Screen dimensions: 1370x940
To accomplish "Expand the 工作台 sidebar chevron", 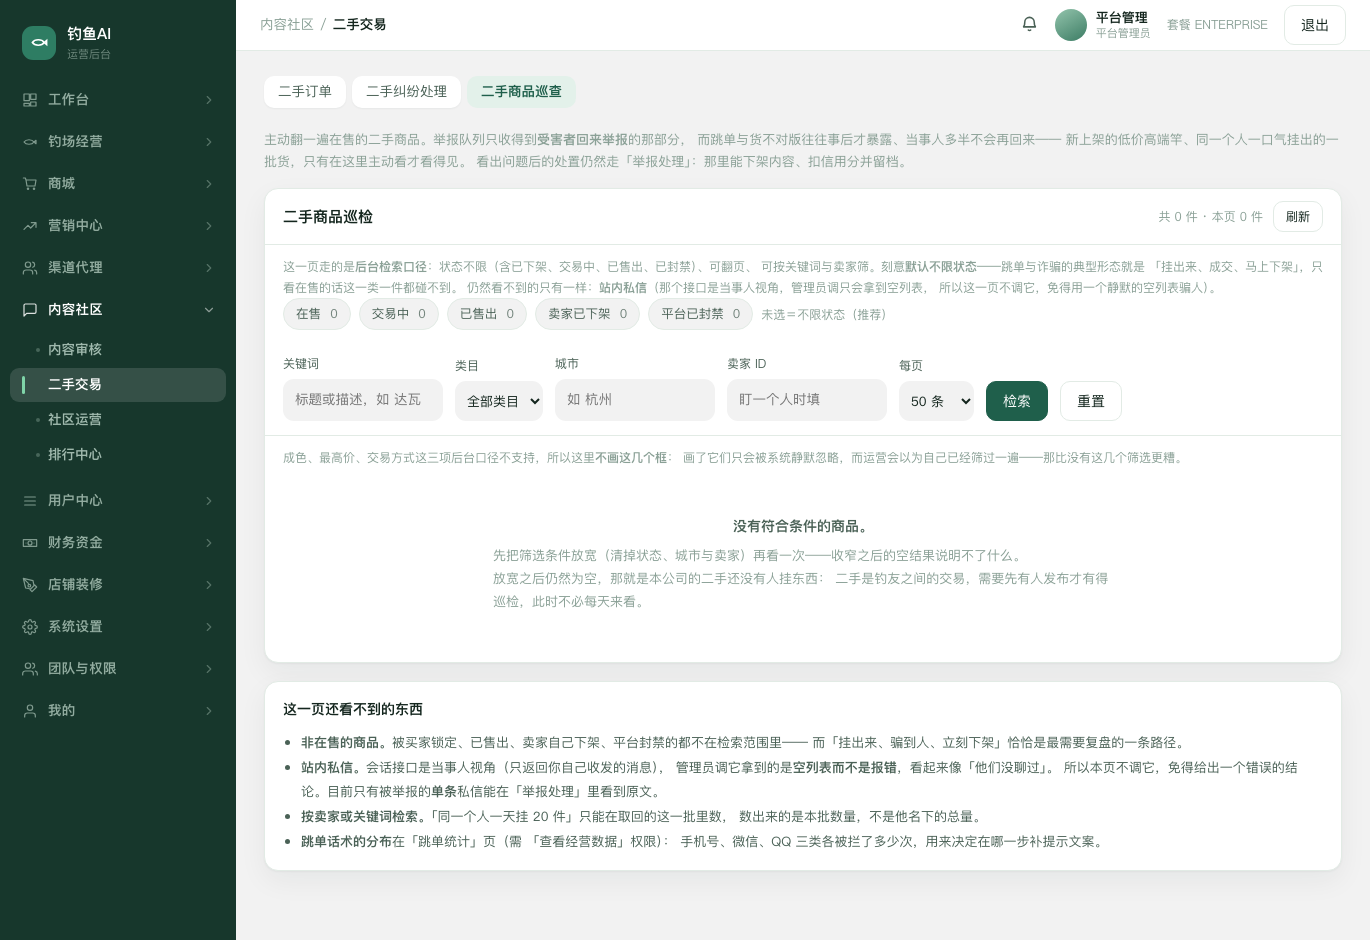I will (x=209, y=100).
